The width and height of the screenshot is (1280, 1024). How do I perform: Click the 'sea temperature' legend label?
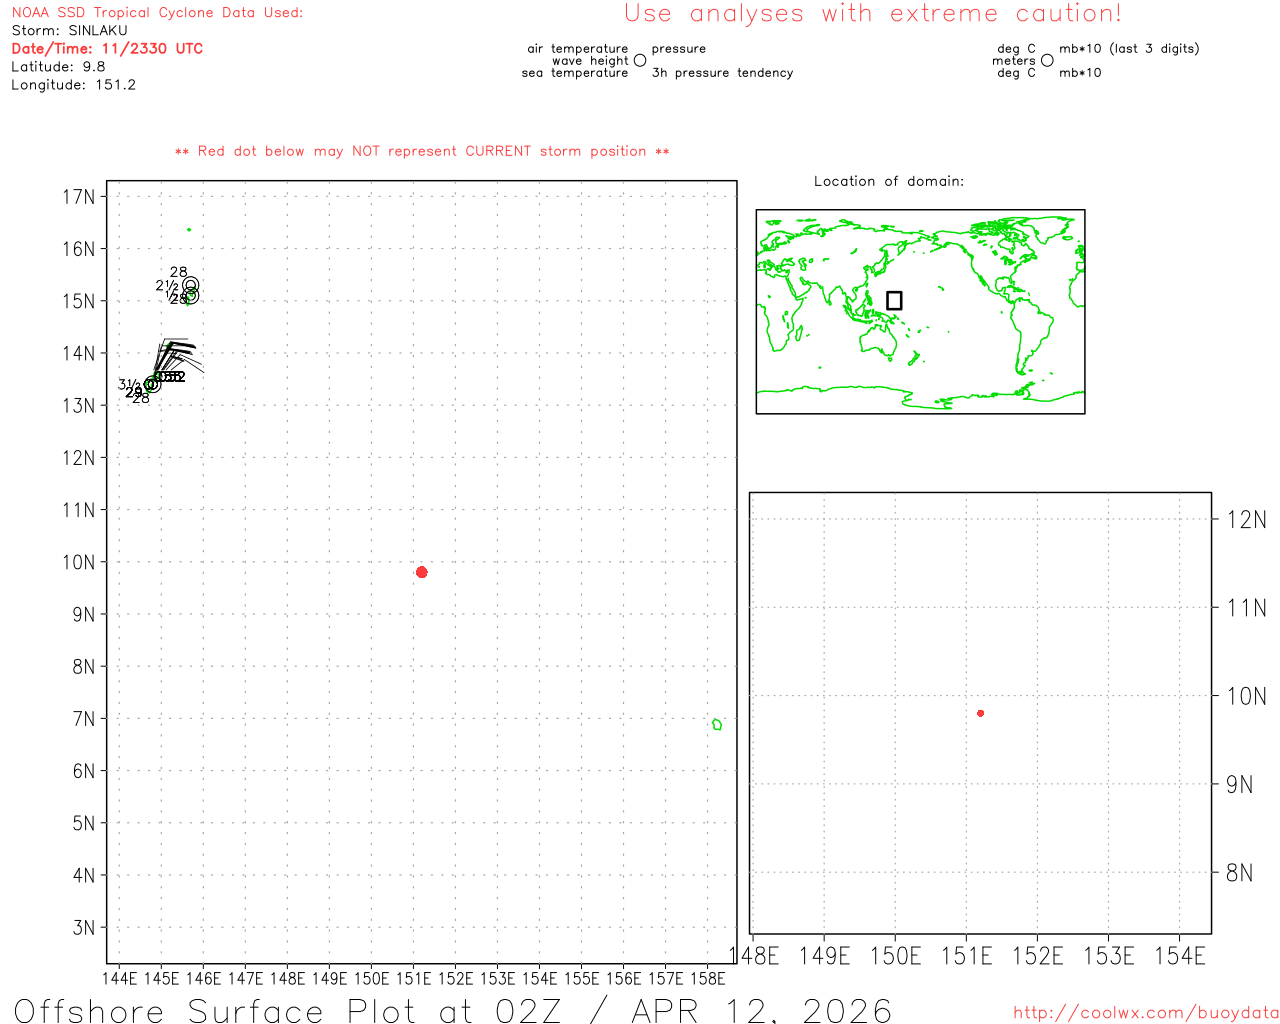click(x=575, y=73)
